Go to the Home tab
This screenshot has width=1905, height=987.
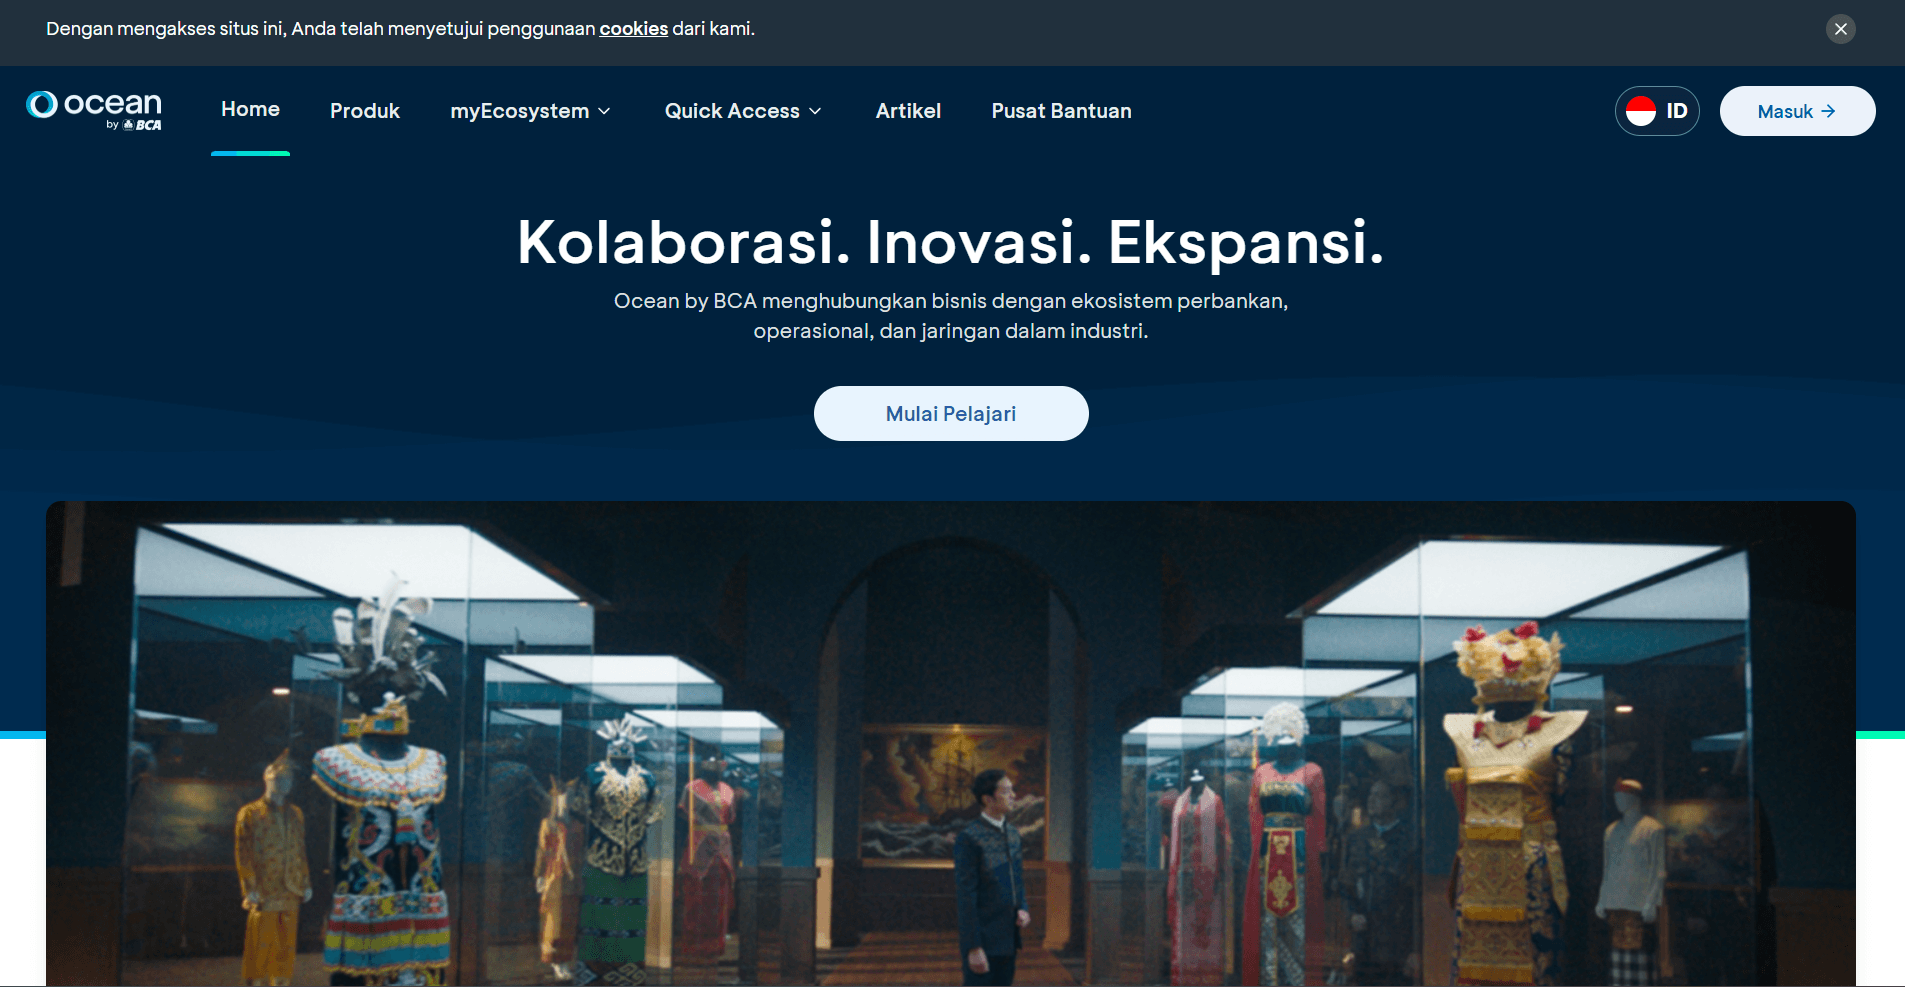tap(250, 110)
